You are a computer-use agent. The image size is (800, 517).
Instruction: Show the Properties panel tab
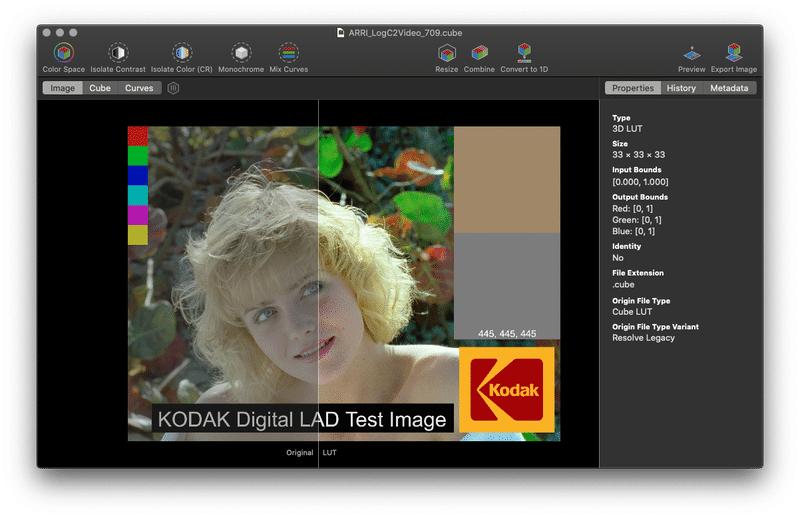point(633,88)
